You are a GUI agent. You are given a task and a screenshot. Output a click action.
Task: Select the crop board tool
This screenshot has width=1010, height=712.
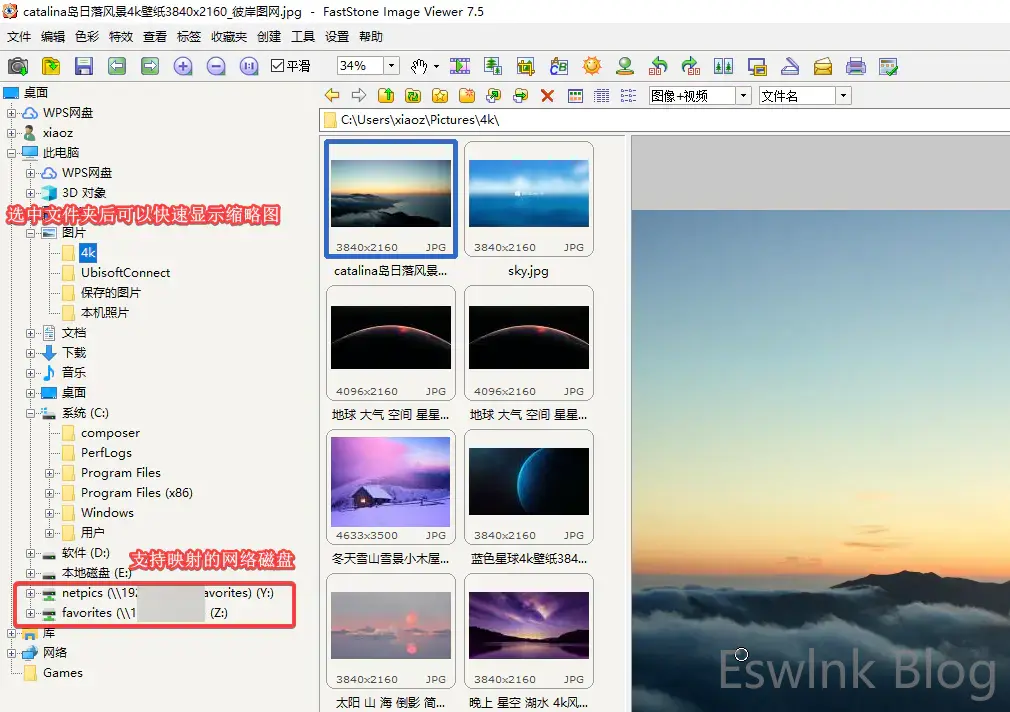pyautogui.click(x=526, y=66)
